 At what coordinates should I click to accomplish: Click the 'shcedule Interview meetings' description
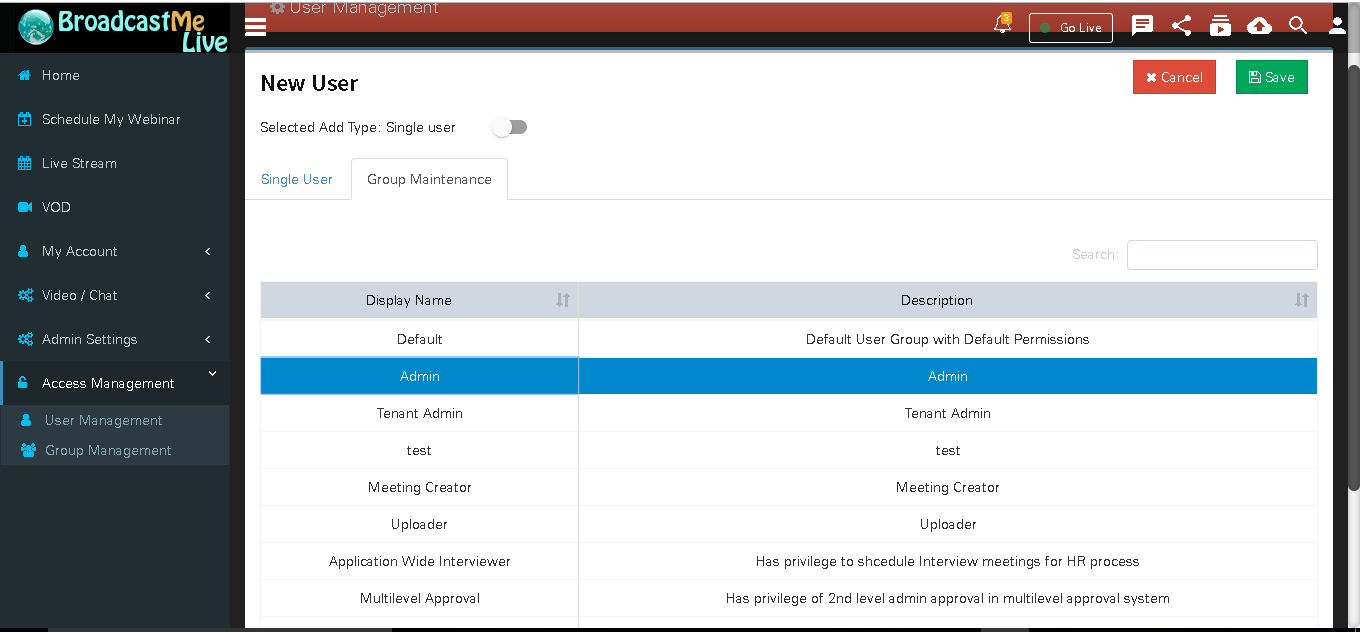(x=948, y=561)
